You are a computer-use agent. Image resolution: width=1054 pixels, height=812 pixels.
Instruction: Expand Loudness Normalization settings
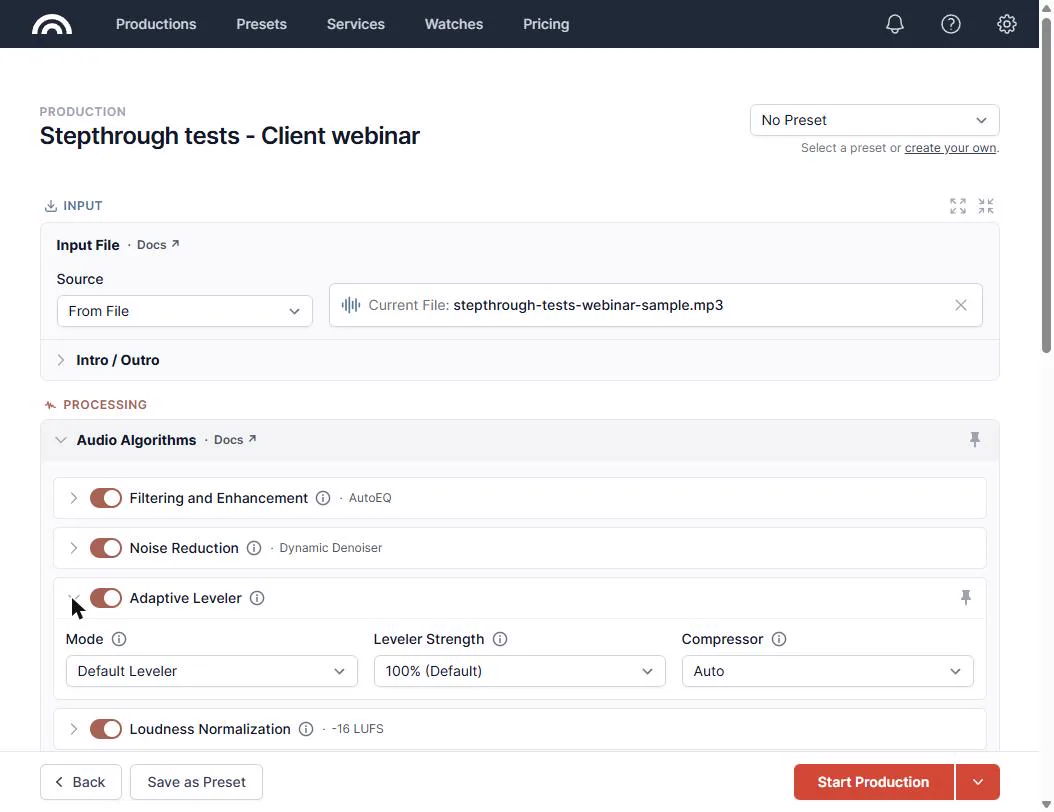[x=73, y=729]
